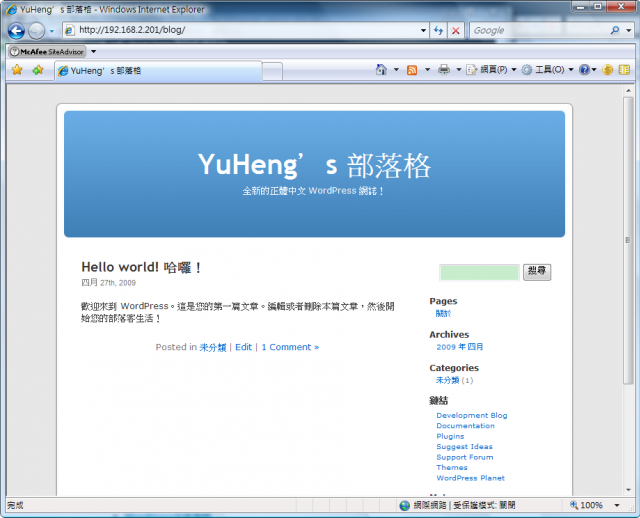
Task: Click the scrollbar up arrow
Action: pyautogui.click(x=628, y=91)
